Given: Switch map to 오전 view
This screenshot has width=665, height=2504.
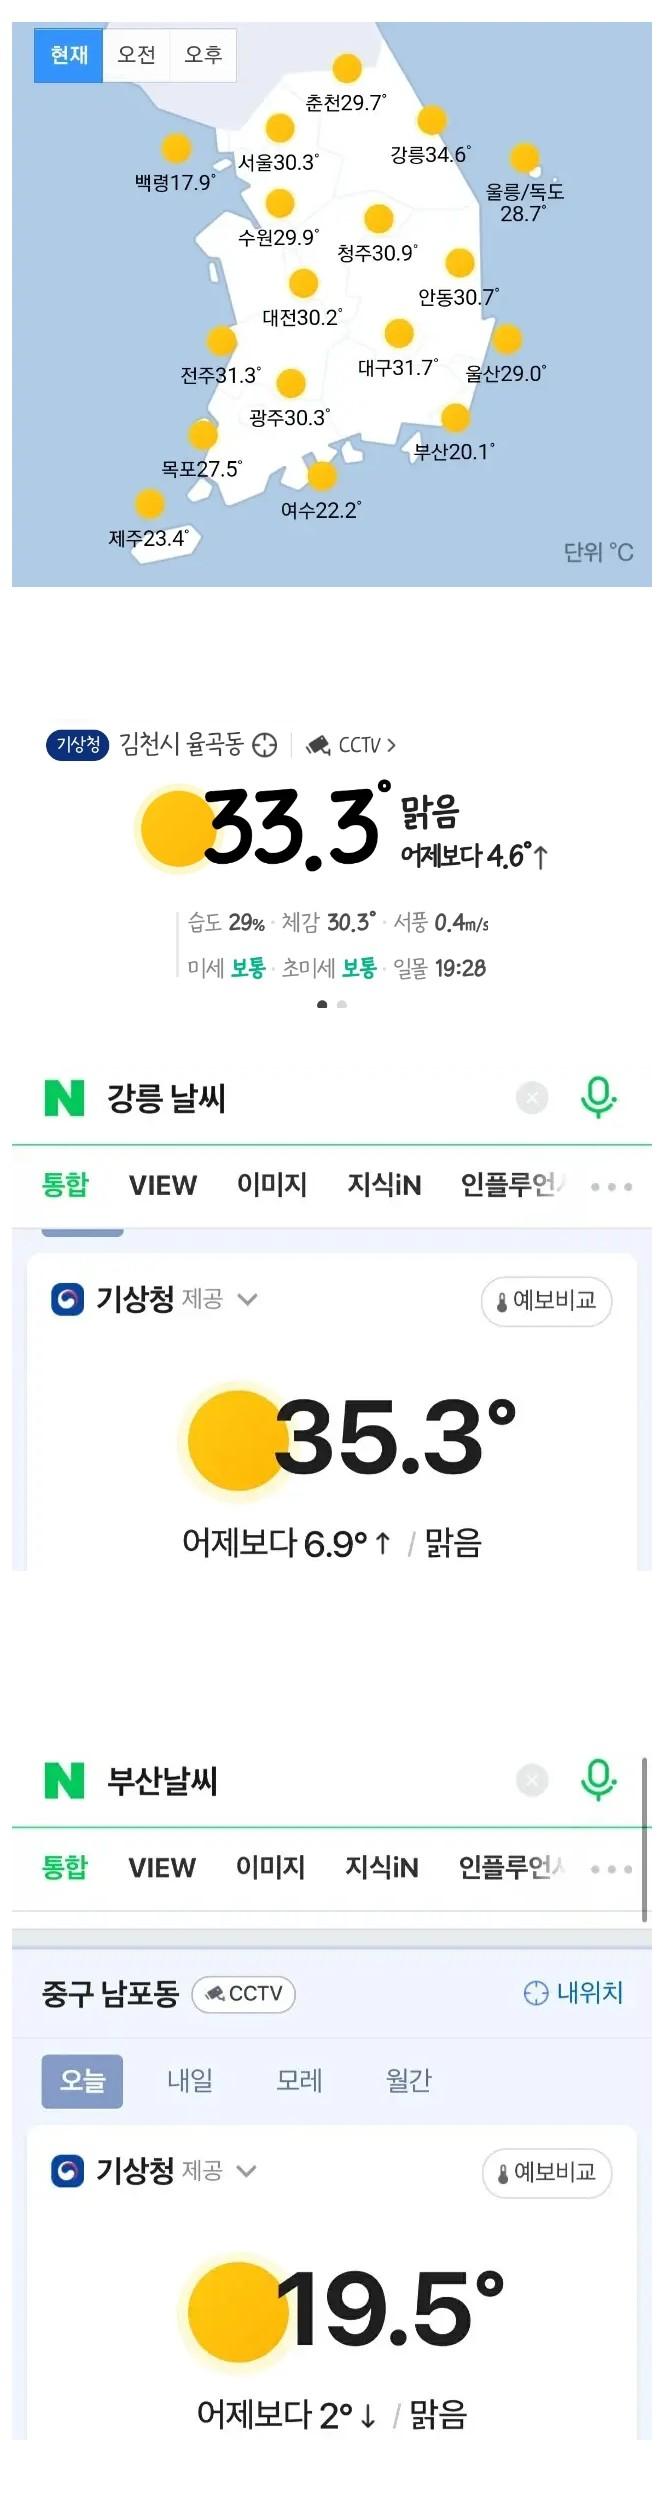Looking at the screenshot, I should tap(136, 55).
